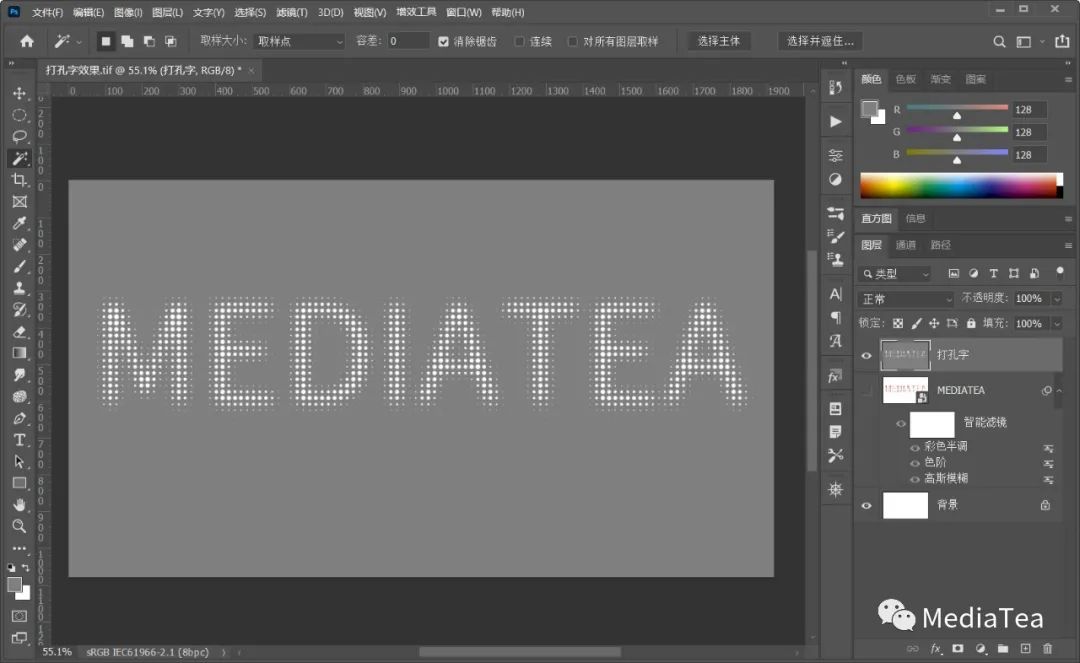Click the new selection mode button
Screen dimensions: 1080x663
[x=105, y=41]
